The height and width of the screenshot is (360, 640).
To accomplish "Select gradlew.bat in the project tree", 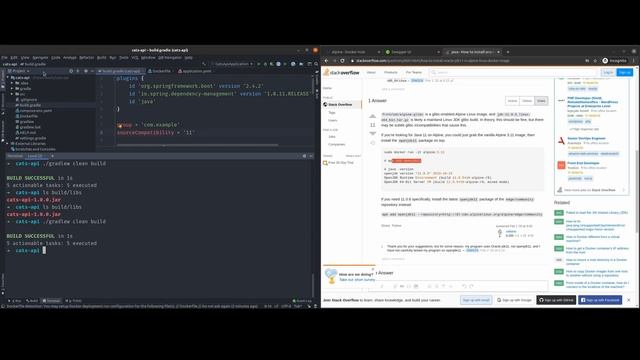I will coord(29,127).
